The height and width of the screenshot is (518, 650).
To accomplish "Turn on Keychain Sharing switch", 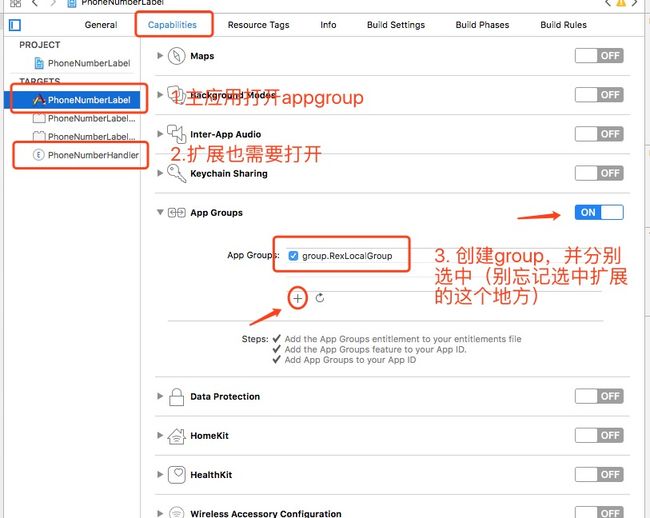I will coord(599,173).
